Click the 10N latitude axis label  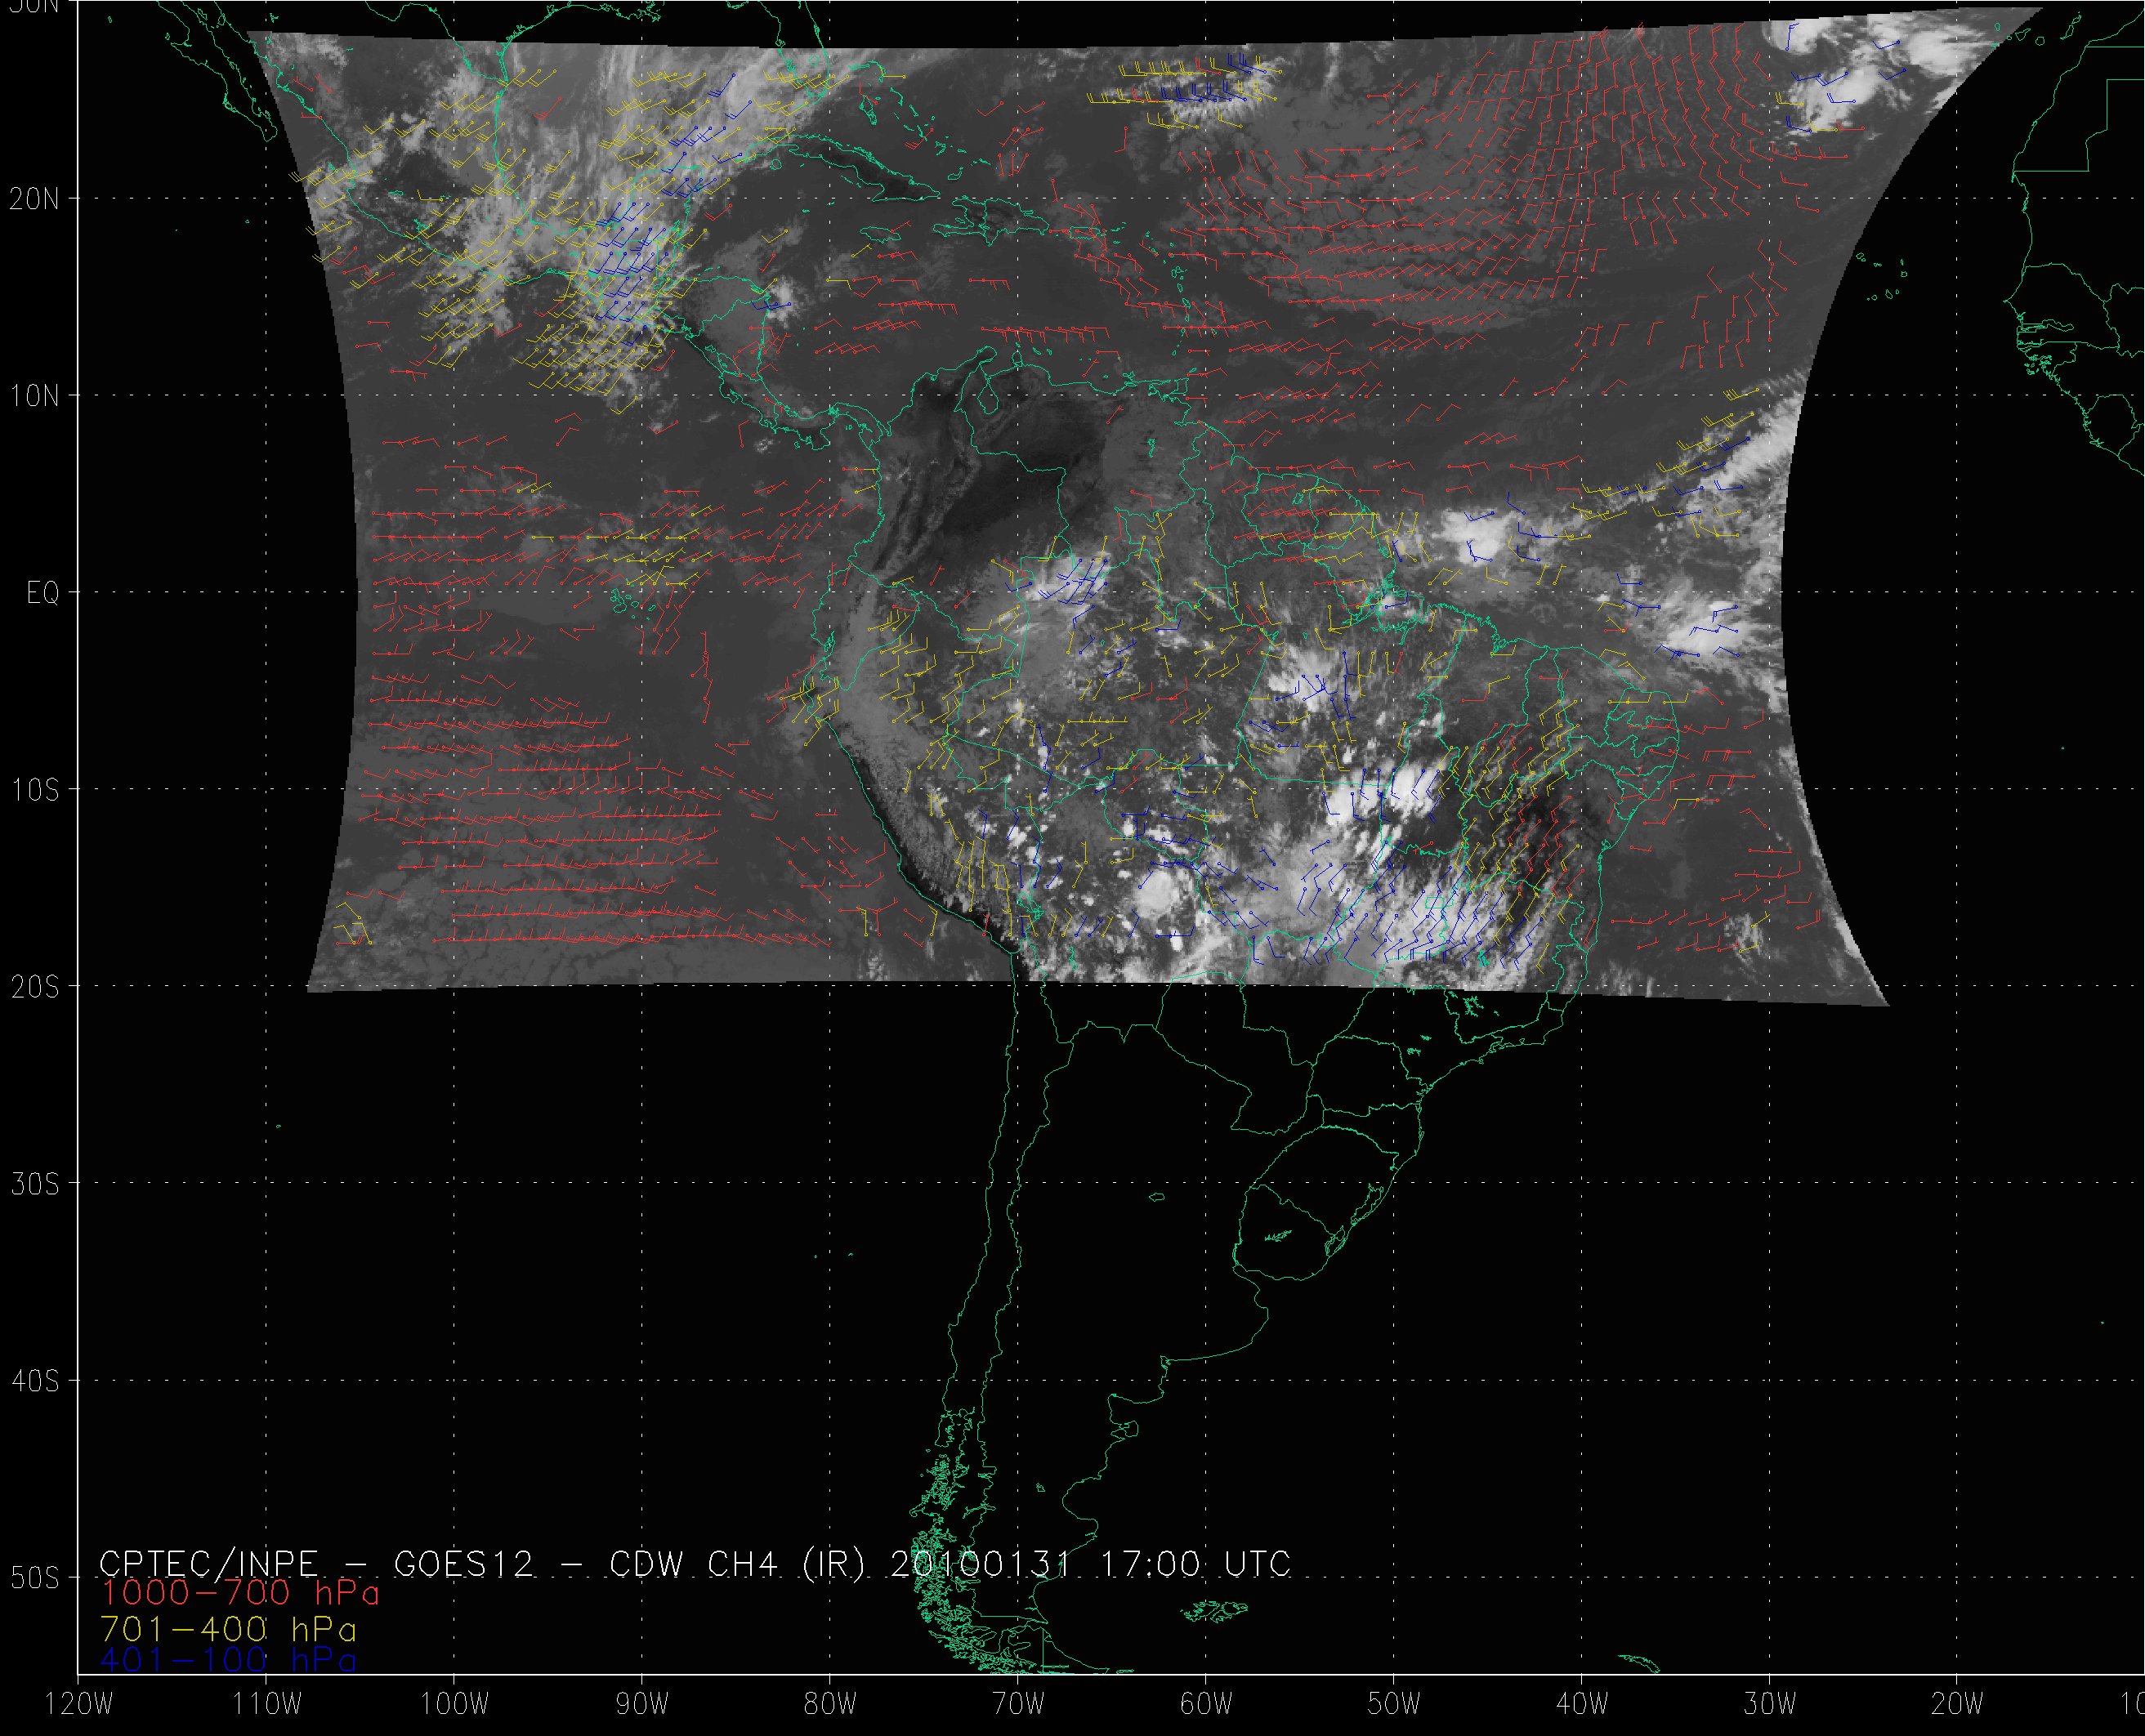tap(35, 396)
